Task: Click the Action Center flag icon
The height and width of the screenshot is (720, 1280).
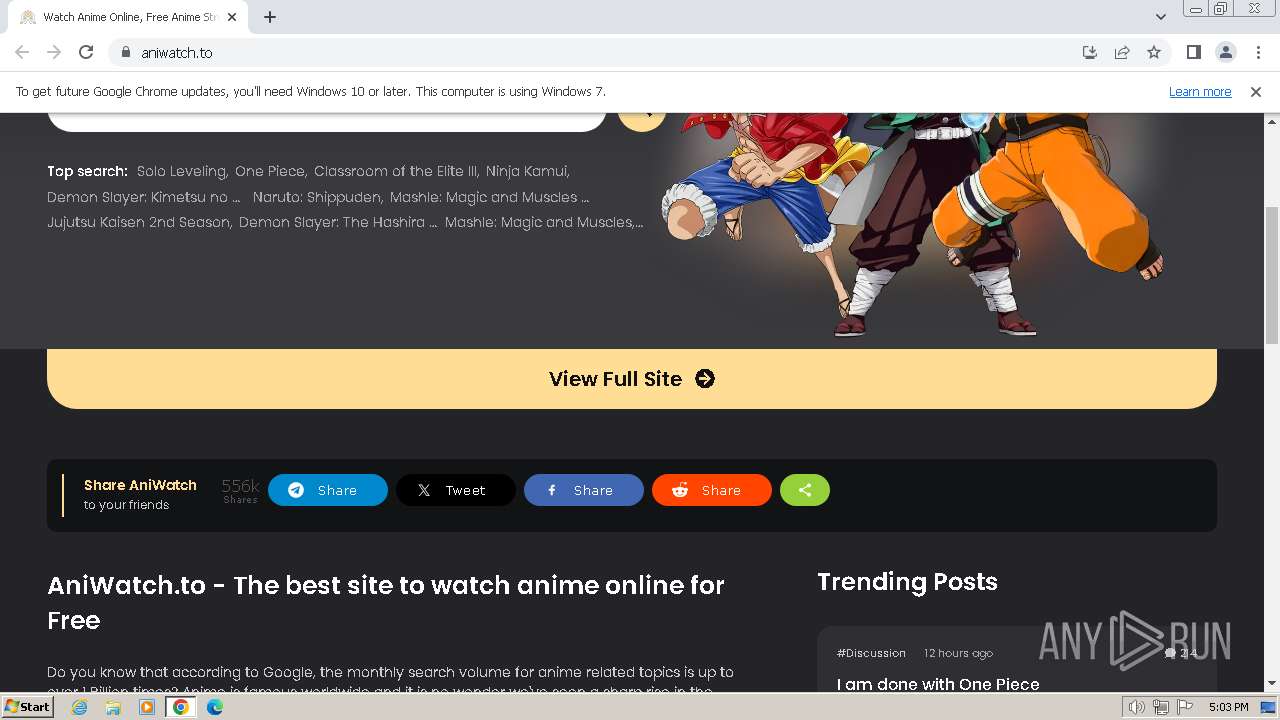Action: pyautogui.click(x=1185, y=707)
